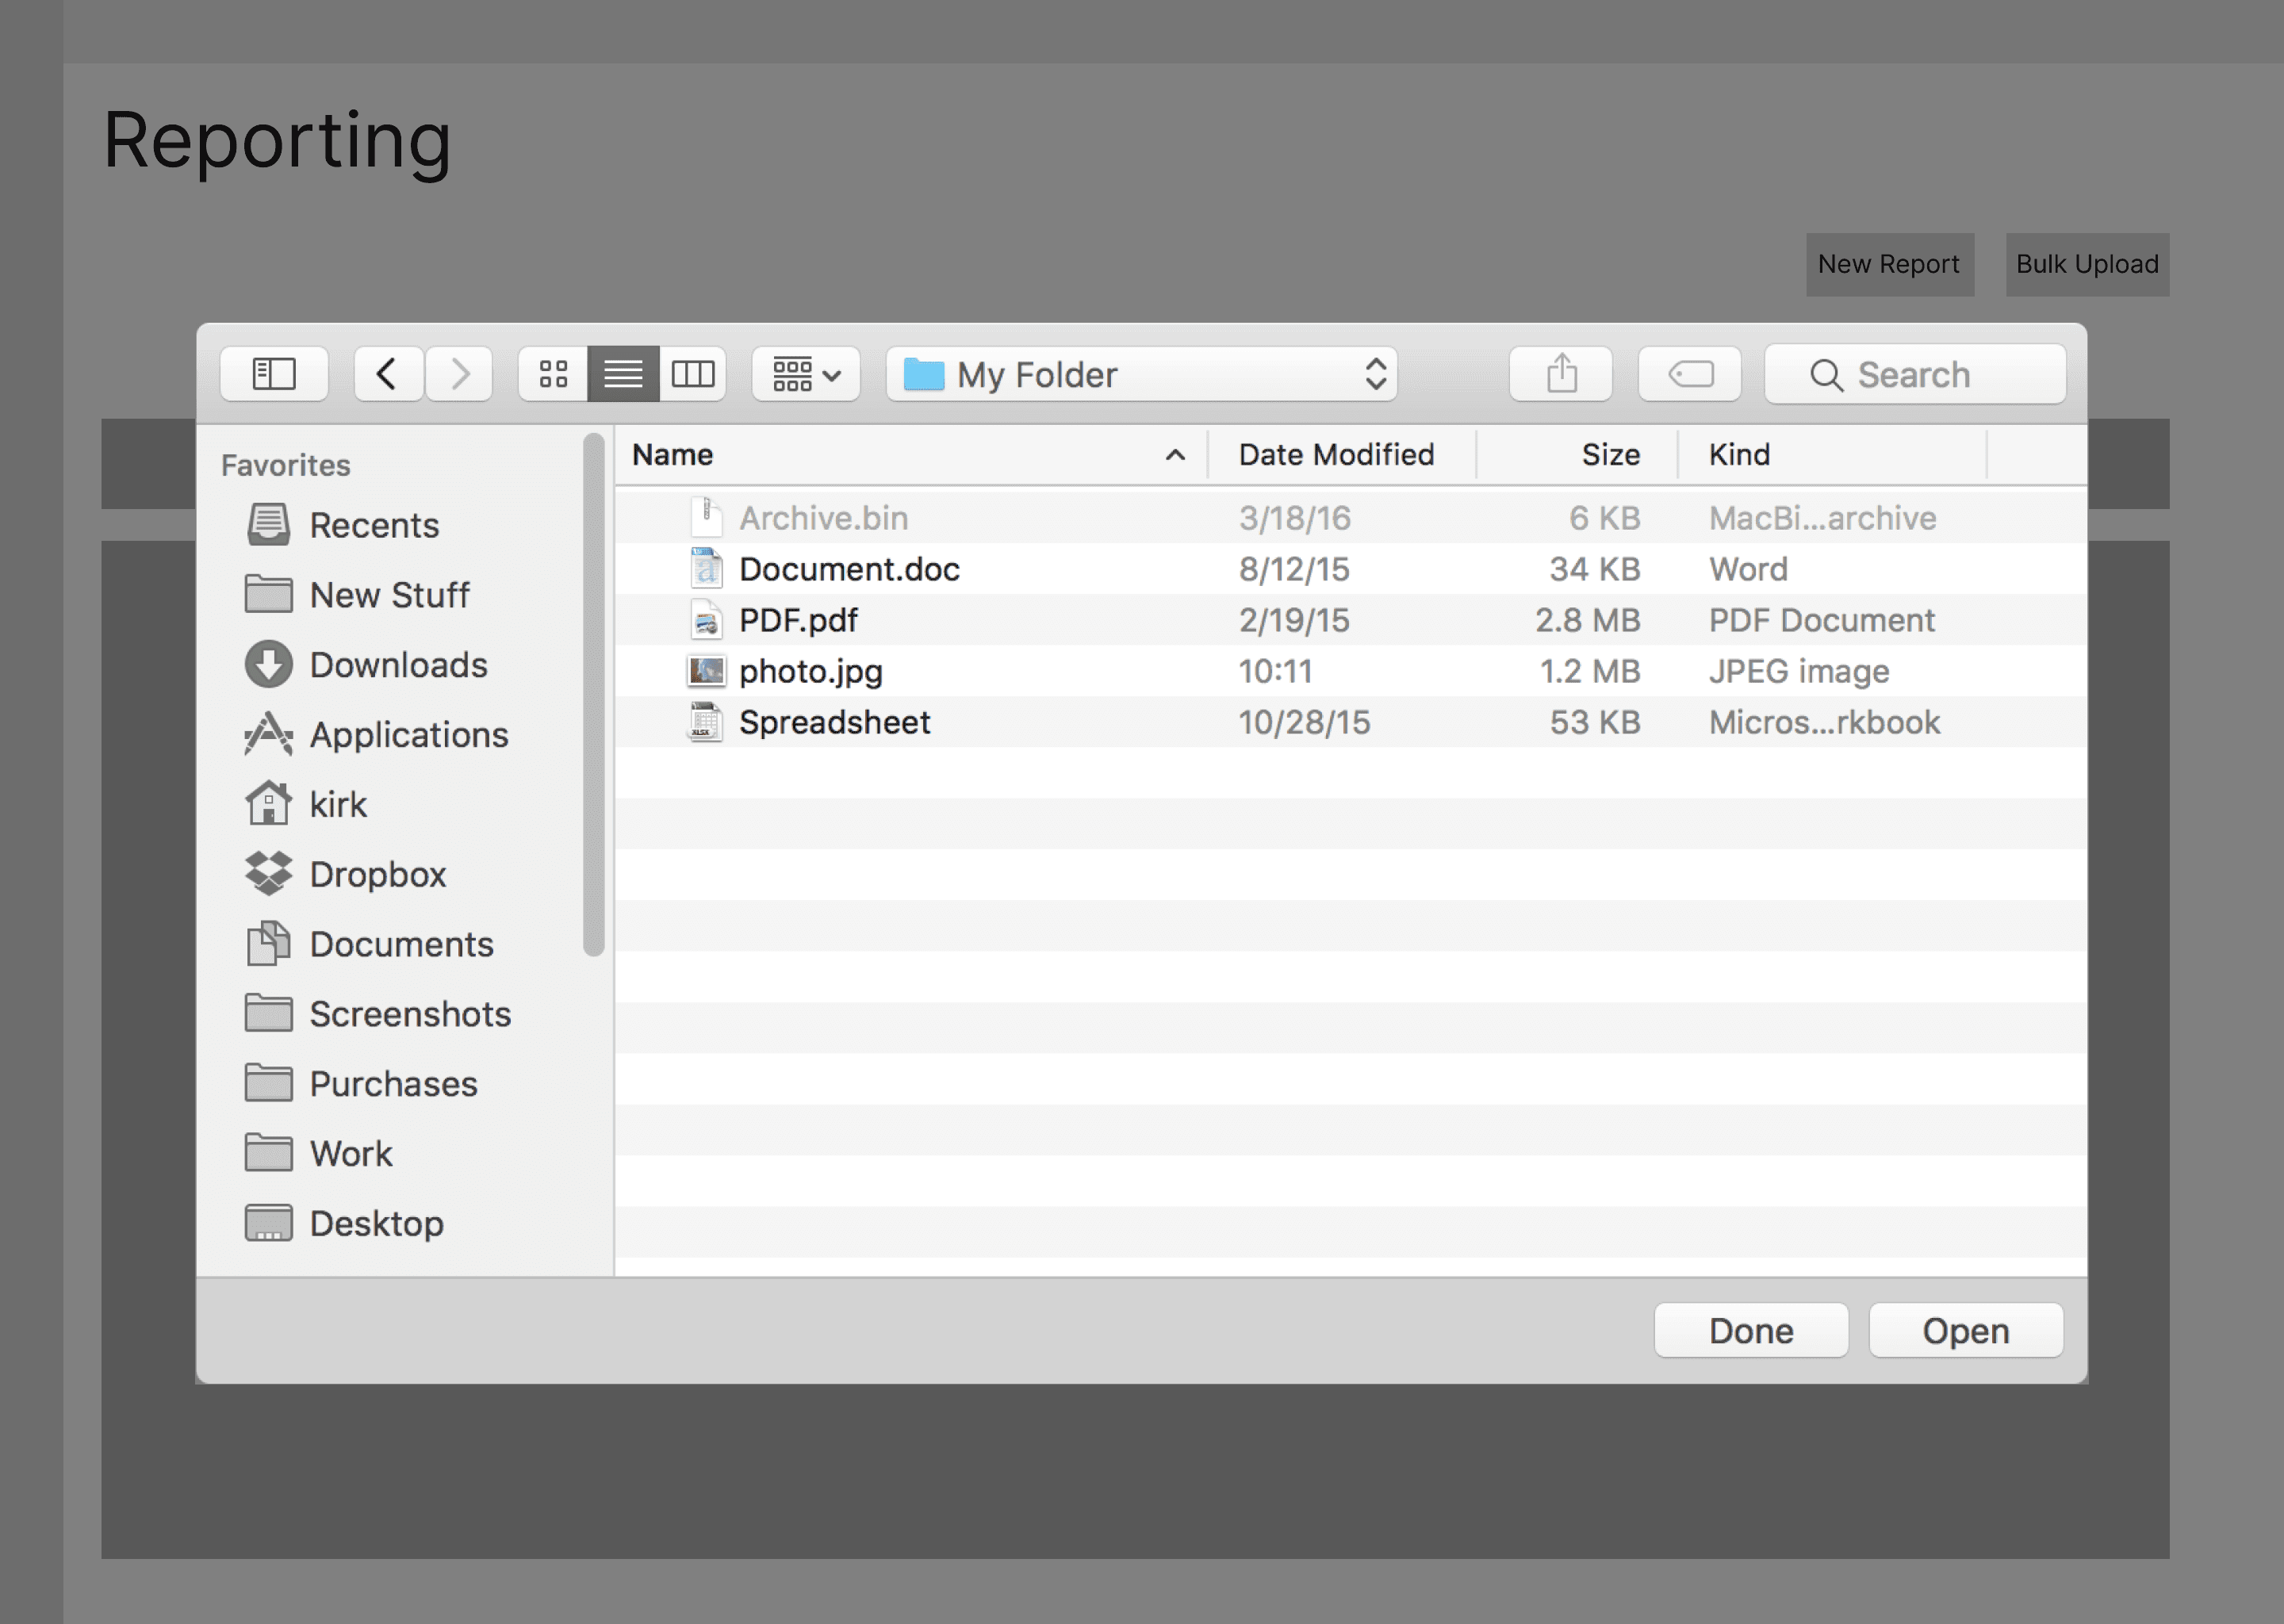Open the My Folder location popup

click(1140, 374)
